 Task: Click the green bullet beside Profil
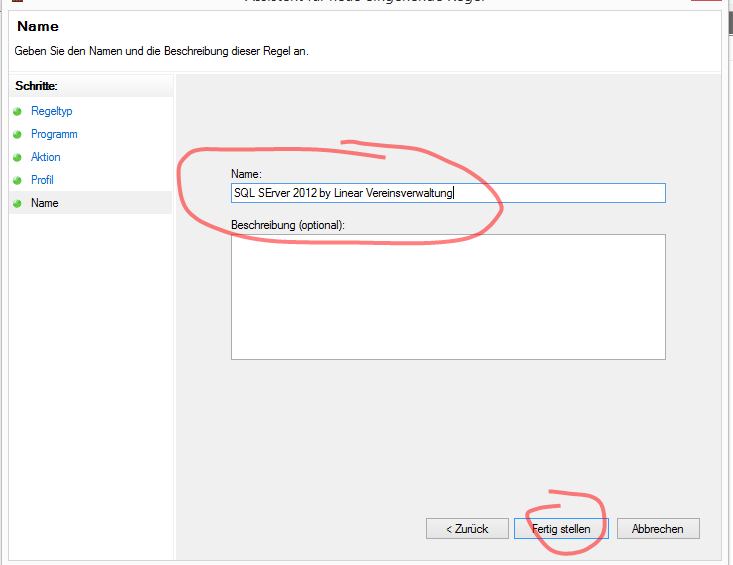17,180
